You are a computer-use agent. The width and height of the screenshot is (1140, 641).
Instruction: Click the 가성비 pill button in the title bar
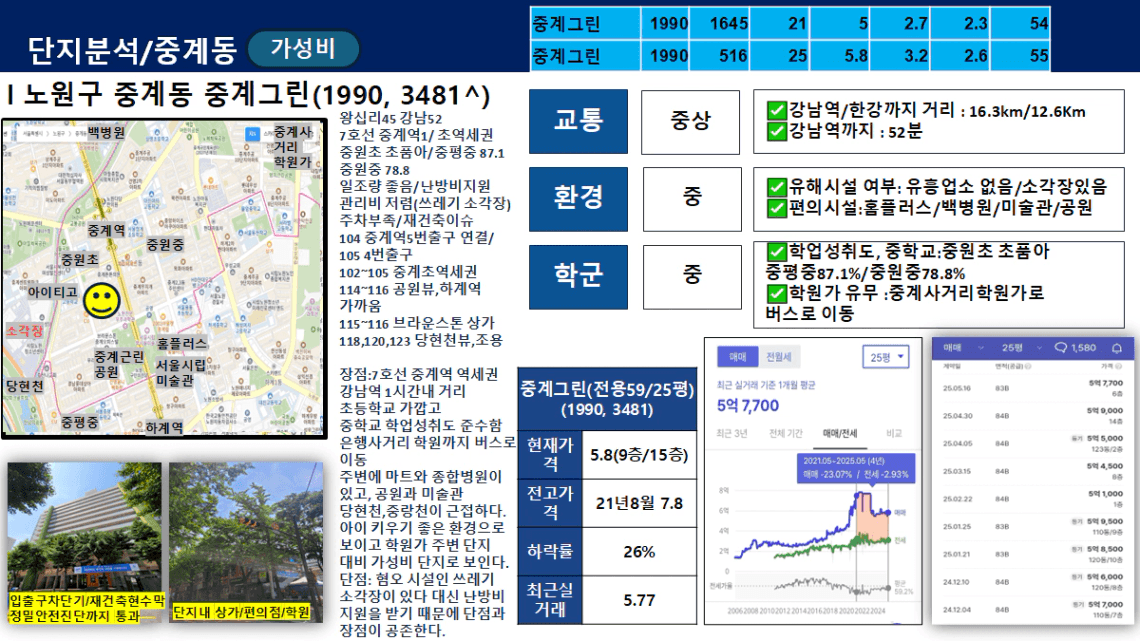pos(303,49)
